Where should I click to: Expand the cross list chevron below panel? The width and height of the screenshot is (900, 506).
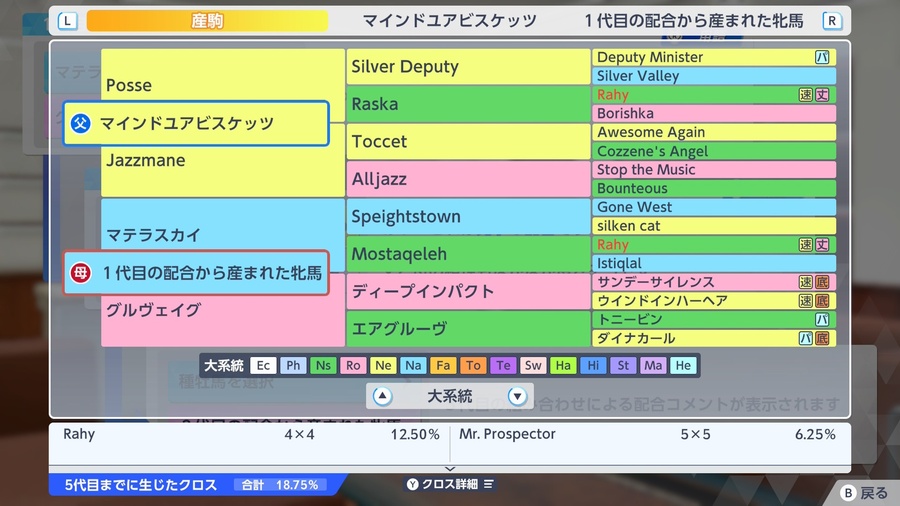coord(450,469)
